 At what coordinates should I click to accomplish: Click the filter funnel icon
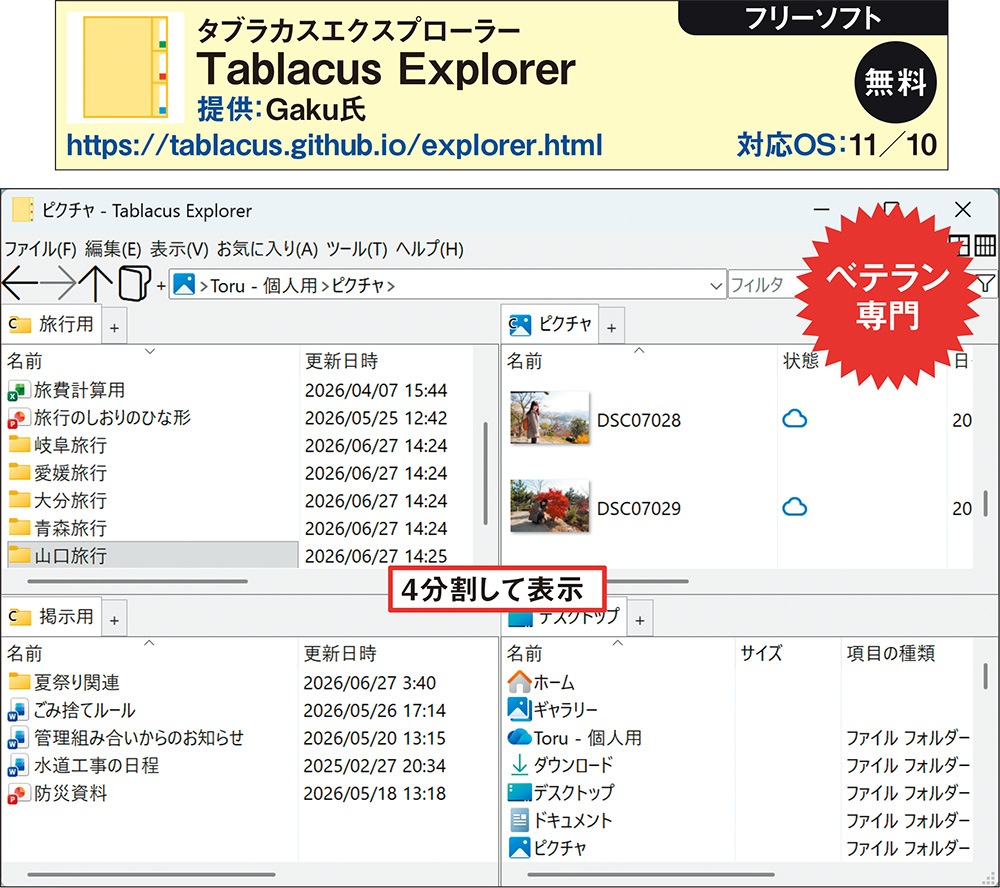(984, 284)
